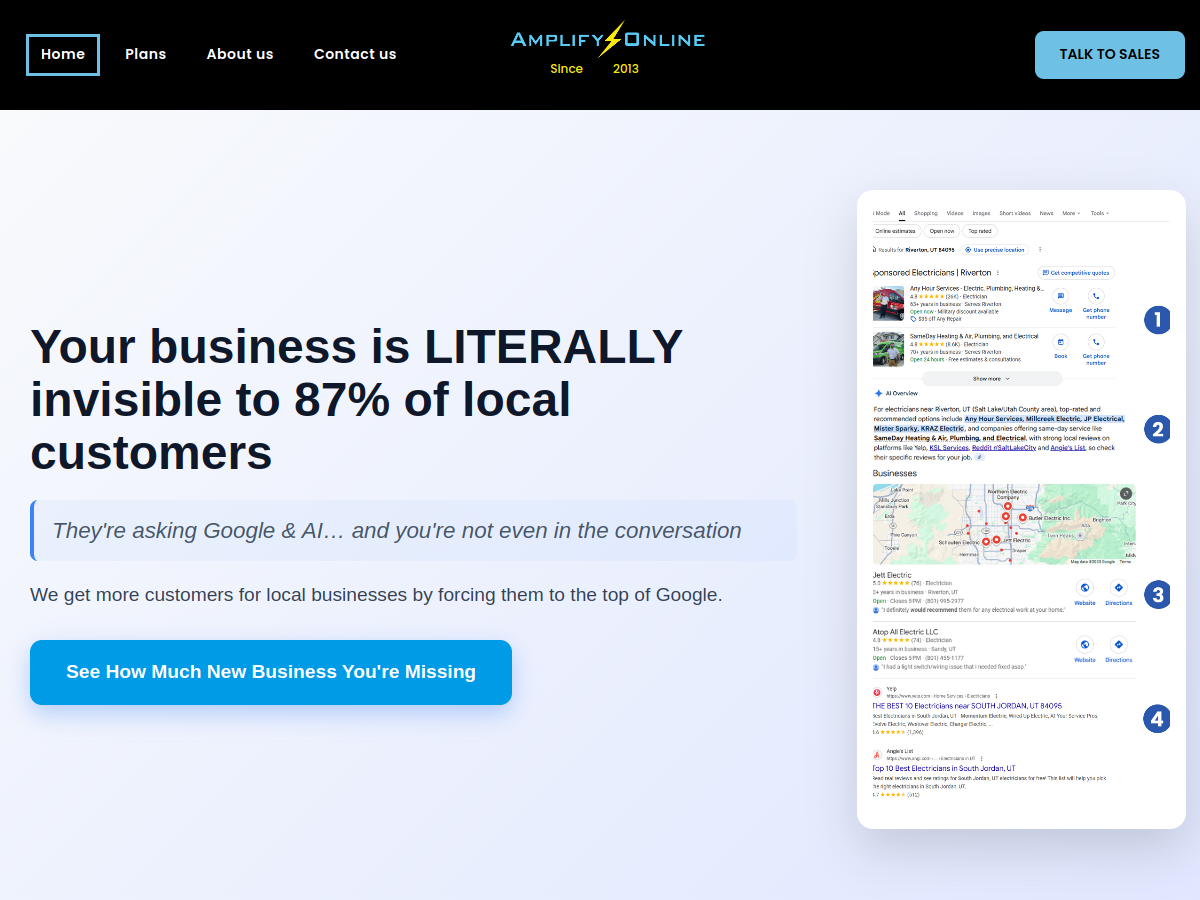Click the AI Overview sparkle icon
Screen dimensions: 1200x900
[x=878, y=394]
